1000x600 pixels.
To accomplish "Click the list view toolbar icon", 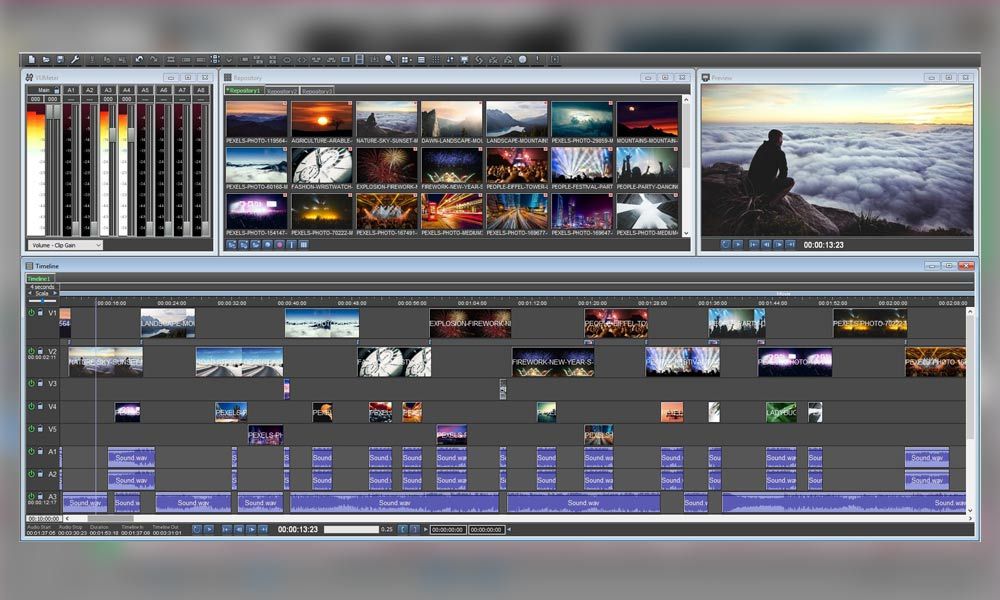I will tap(421, 59).
